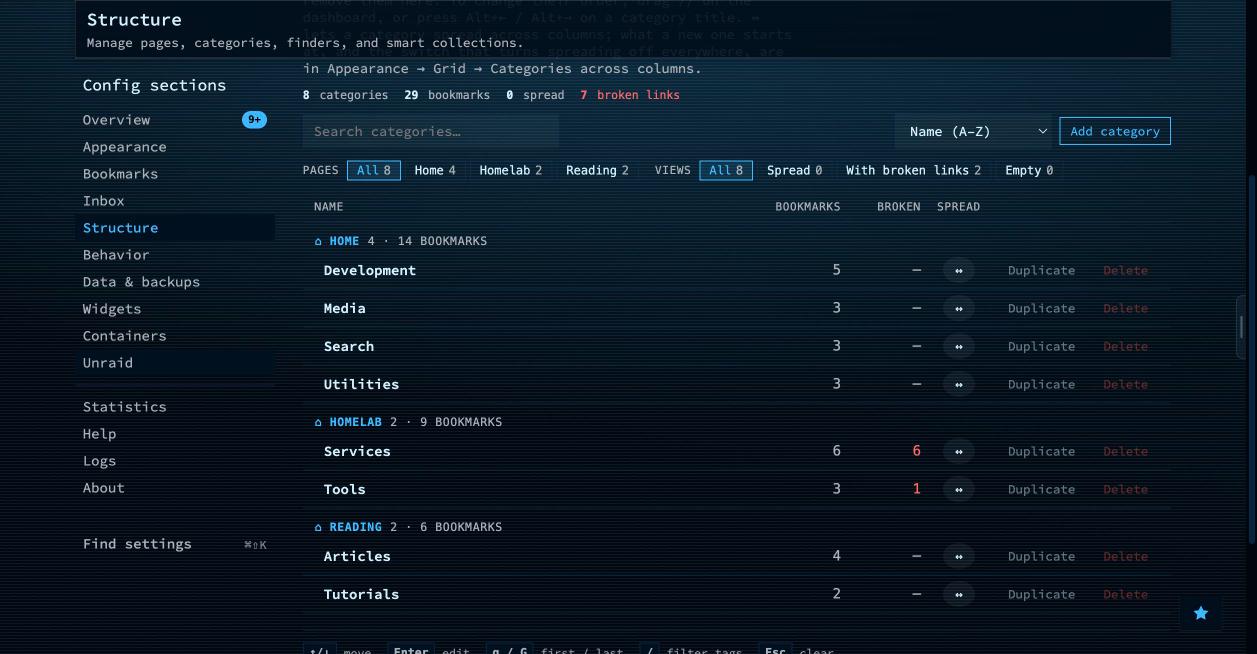1257x654 pixels.
Task: Filter categories by the Homelab page
Action: click(x=511, y=170)
